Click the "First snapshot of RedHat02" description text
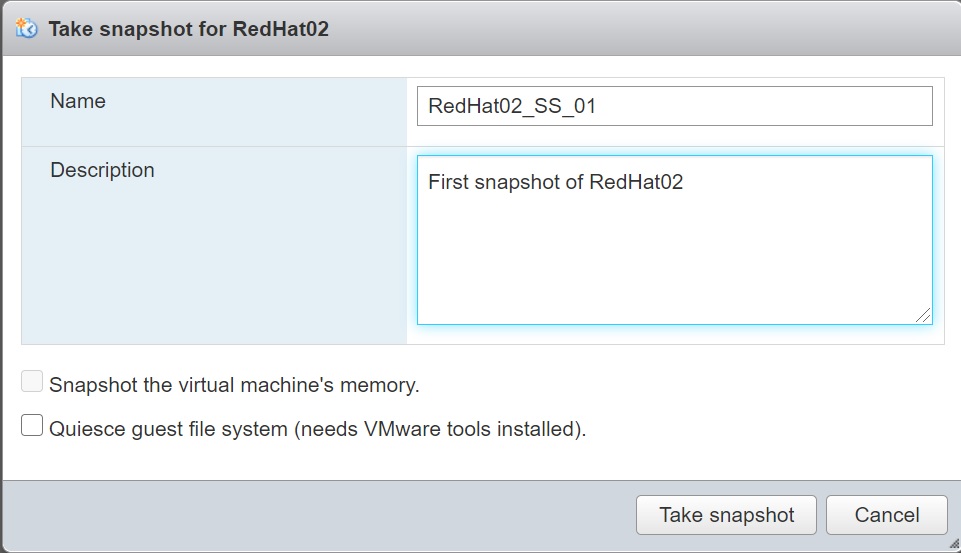 [555, 183]
